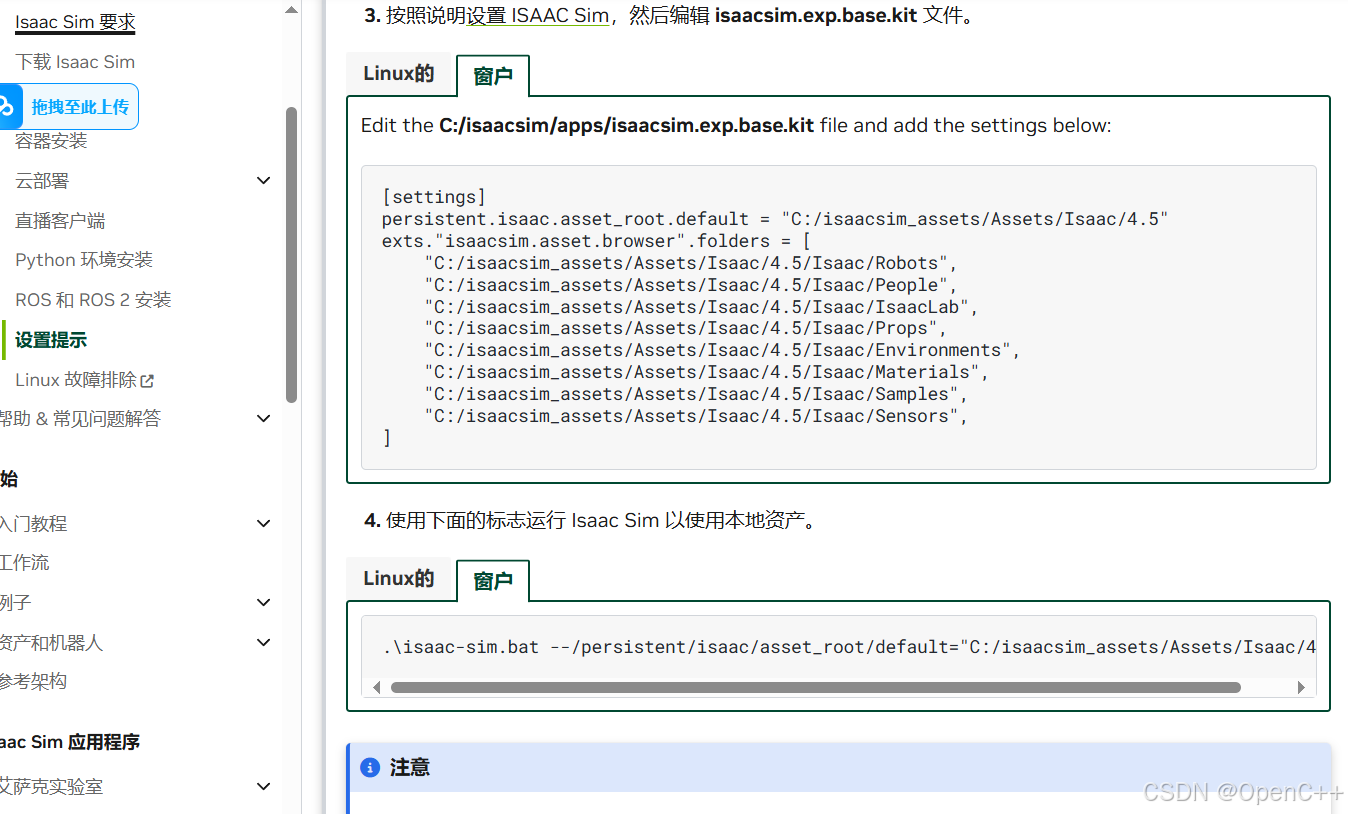Image resolution: width=1348 pixels, height=814 pixels.
Task: Select the 窗户 tab in step 4
Action: [x=493, y=581]
